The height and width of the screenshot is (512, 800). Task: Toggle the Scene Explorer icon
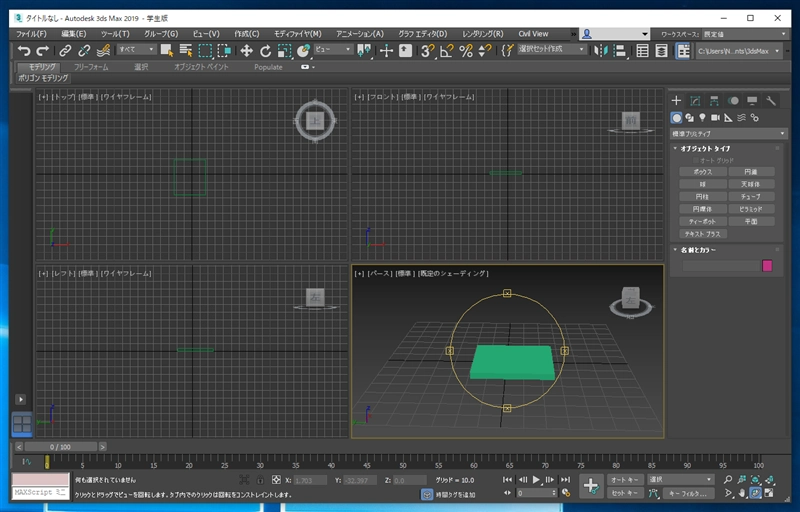click(642, 50)
